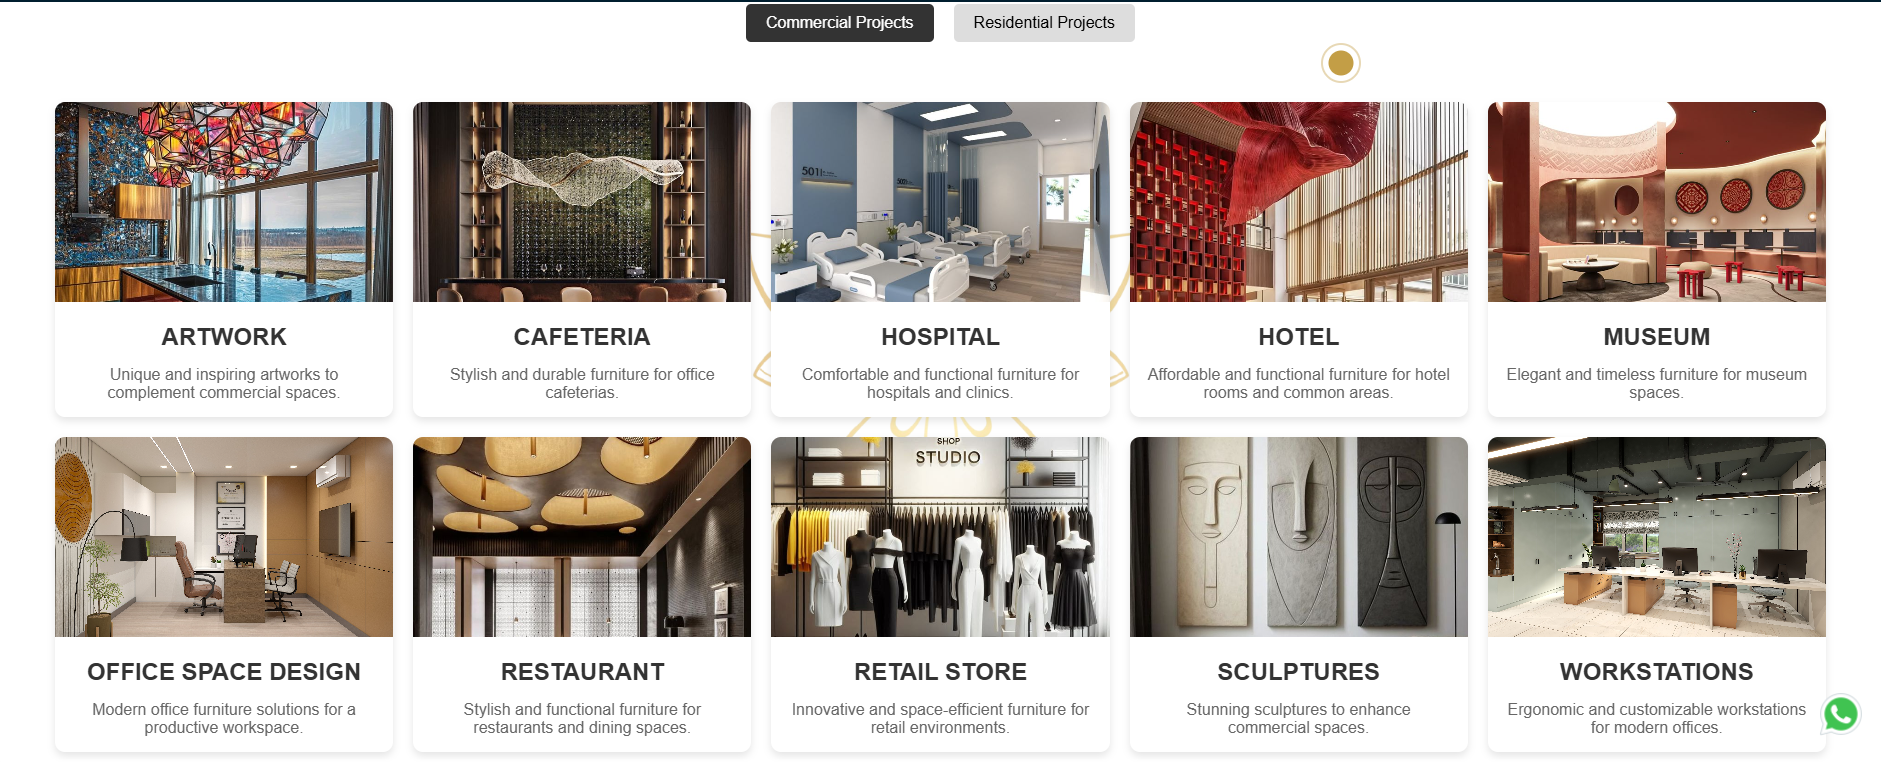Open WhatsApp chat floating icon
The height and width of the screenshot is (762, 1881).
(x=1840, y=714)
